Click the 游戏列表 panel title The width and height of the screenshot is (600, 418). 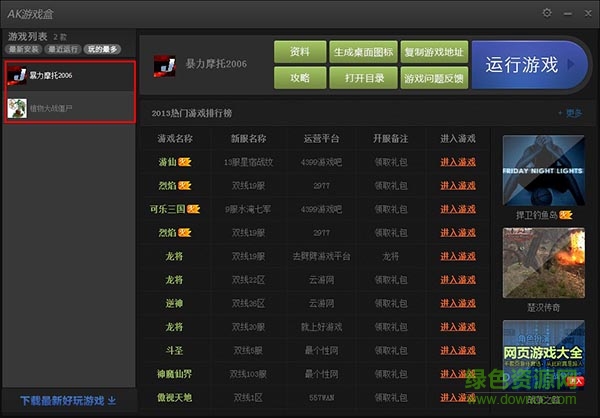(x=28, y=36)
